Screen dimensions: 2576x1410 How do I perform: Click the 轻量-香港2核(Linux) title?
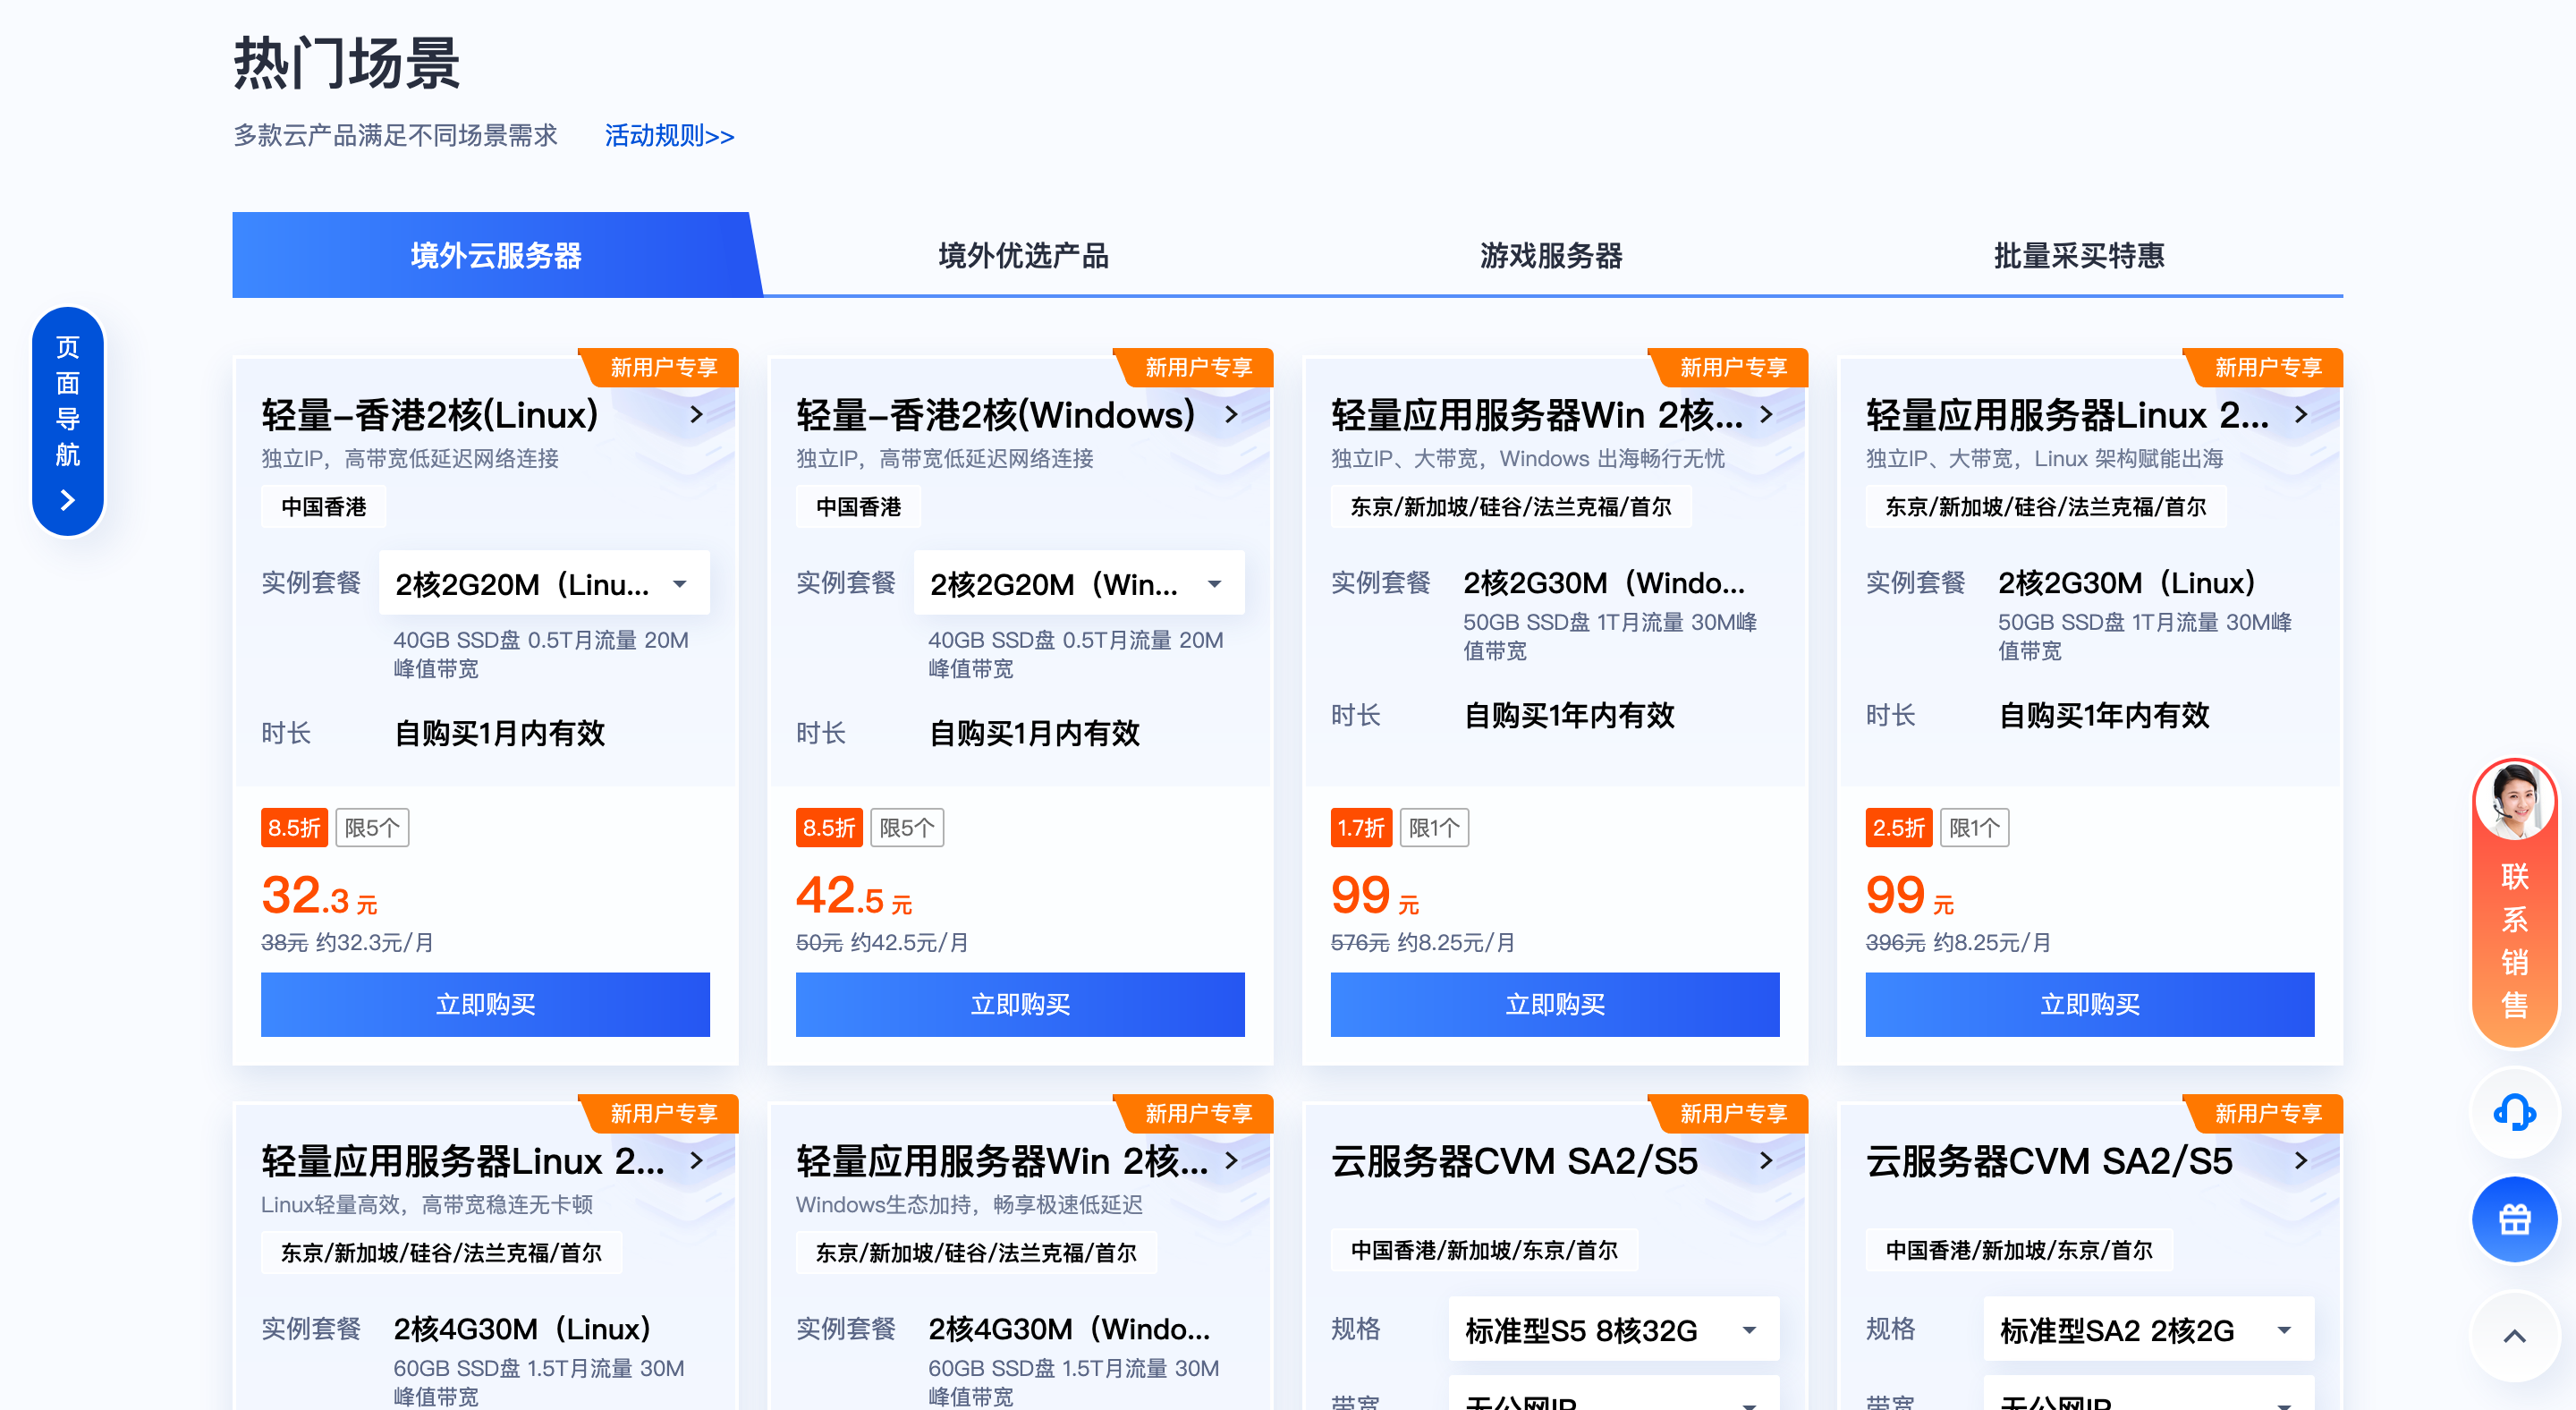click(x=430, y=415)
